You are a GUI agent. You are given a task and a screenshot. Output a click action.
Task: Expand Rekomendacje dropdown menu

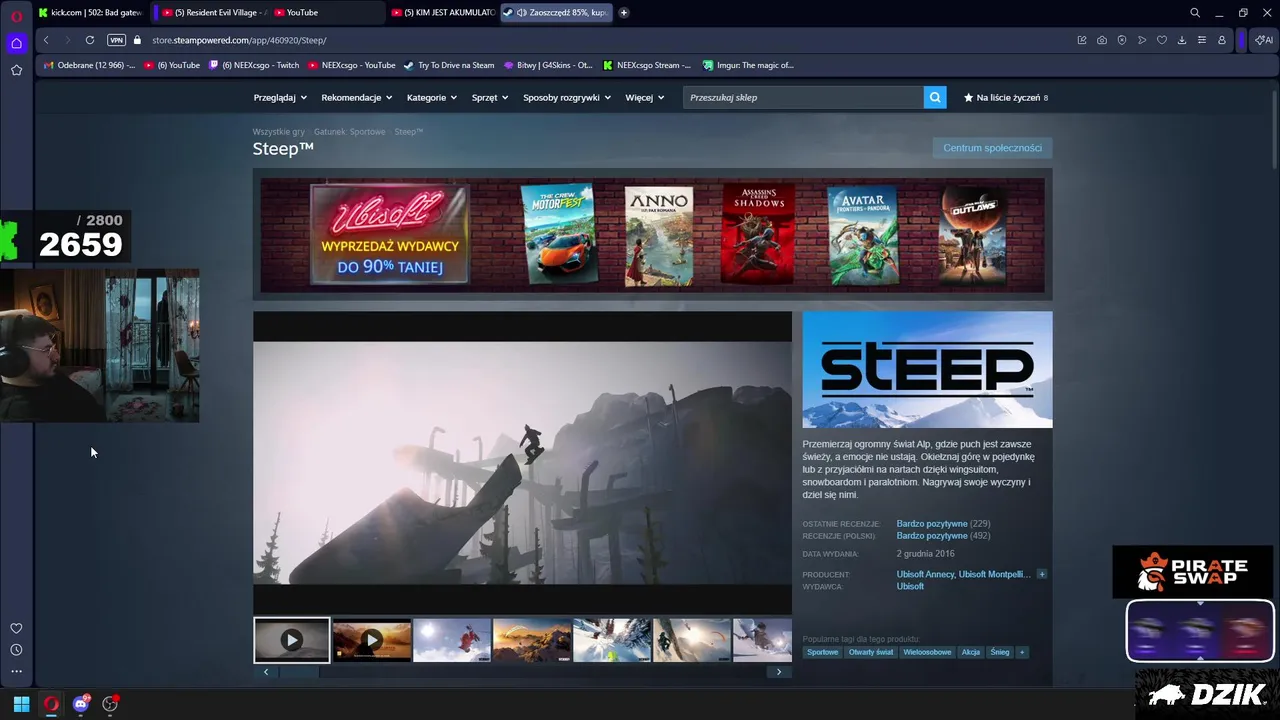(356, 97)
